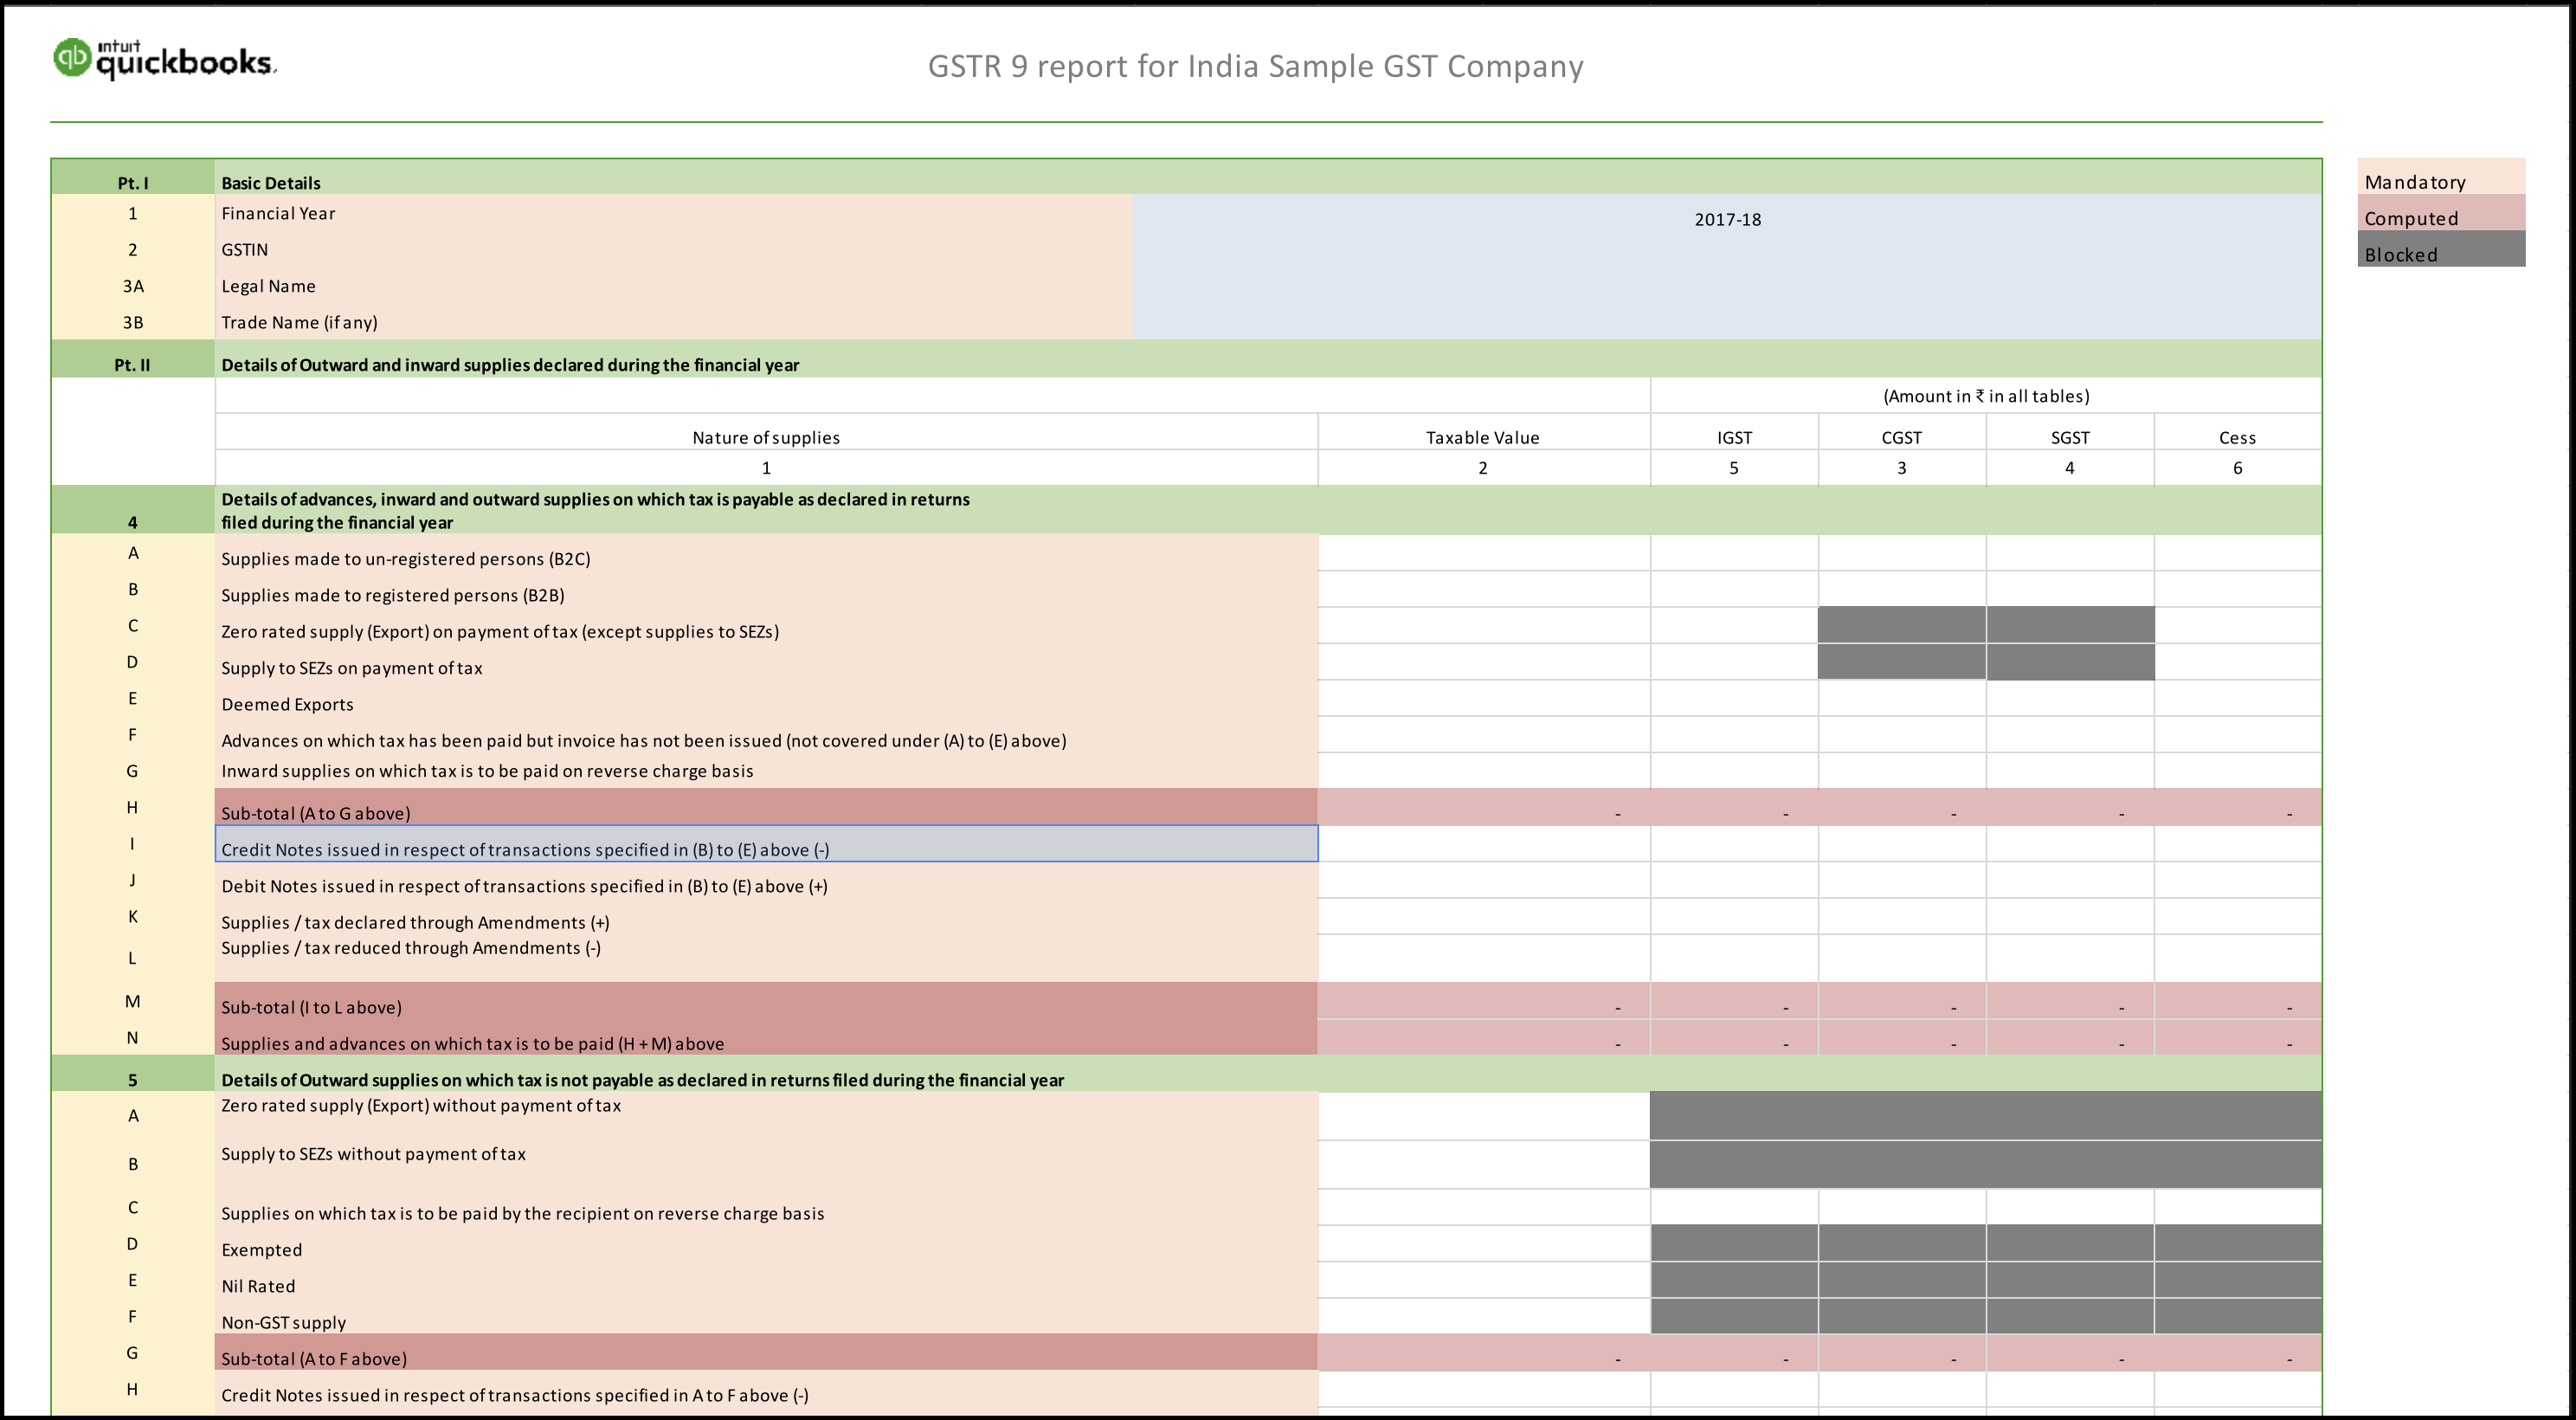The image size is (2576, 1420).
Task: Select Supplies made to registered persons (B2B) row
Action: [x=766, y=589]
